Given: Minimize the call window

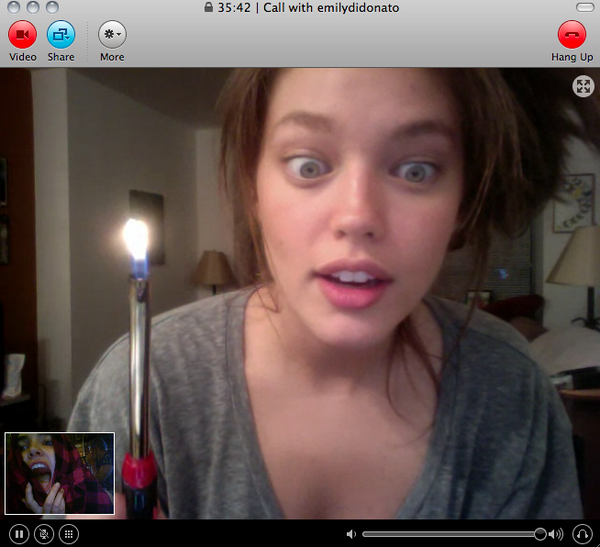Looking at the screenshot, I should click(33, 7).
